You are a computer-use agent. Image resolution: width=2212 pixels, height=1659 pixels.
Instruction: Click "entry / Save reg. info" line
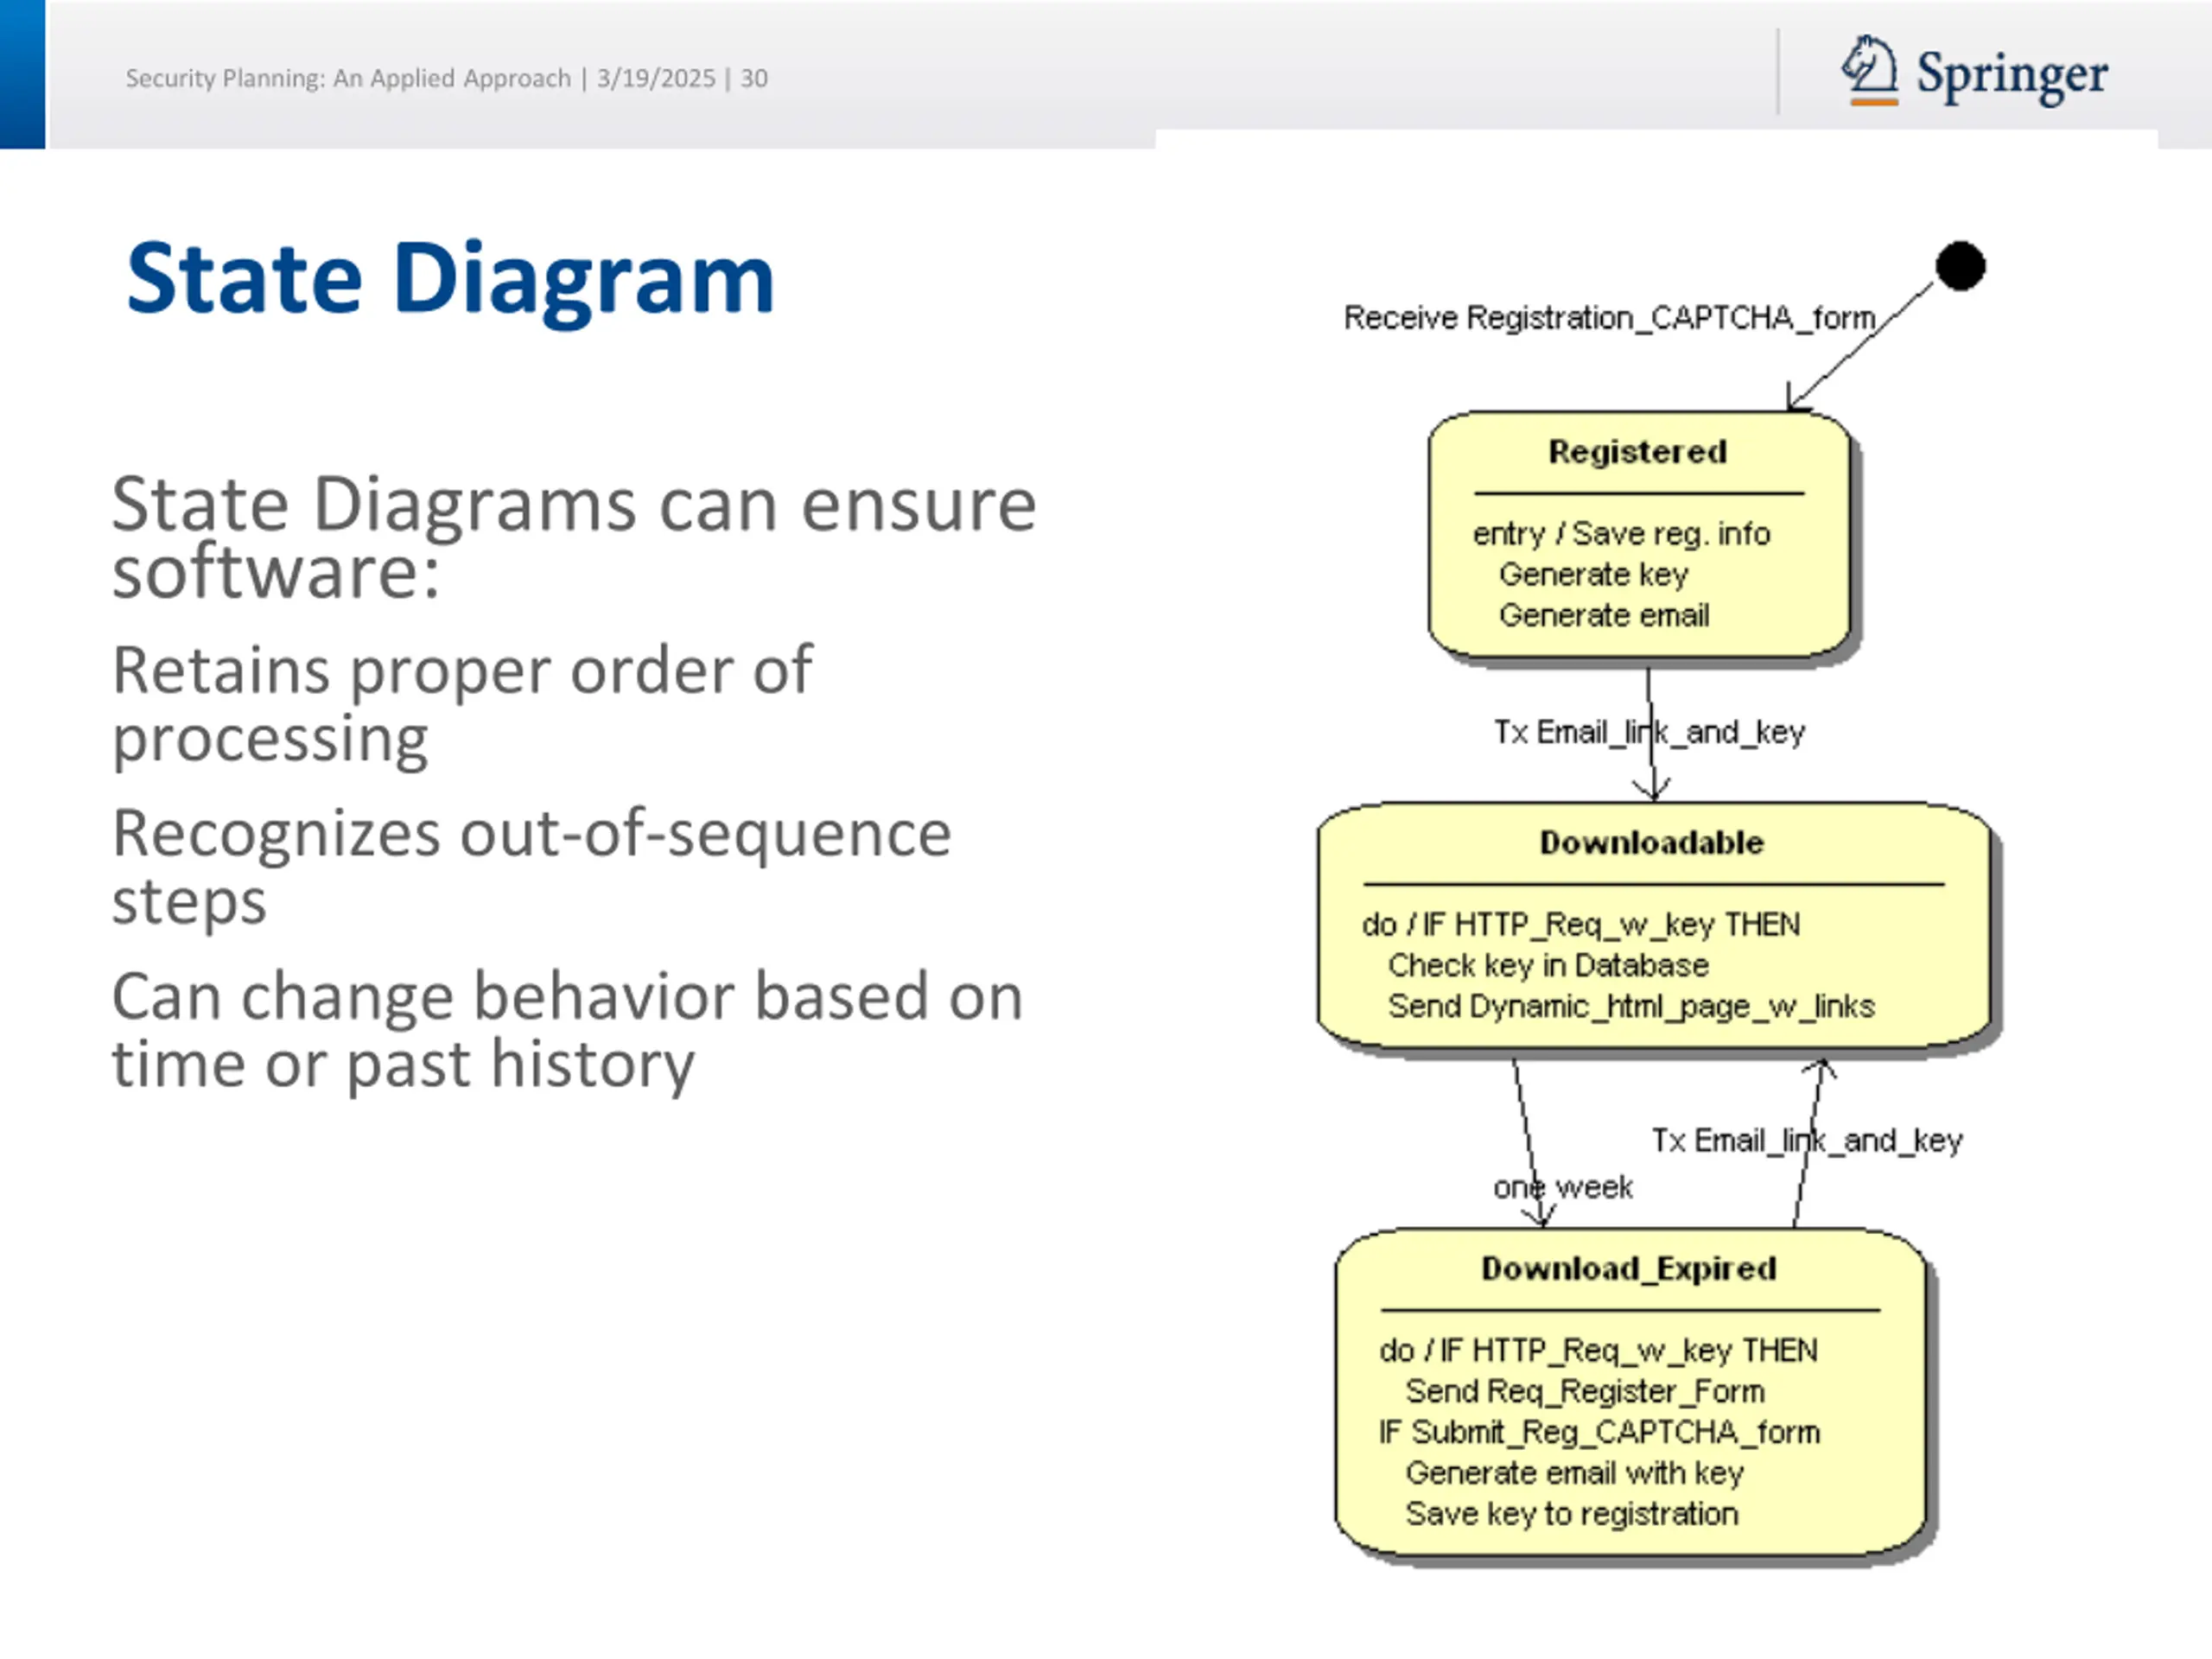click(1621, 534)
